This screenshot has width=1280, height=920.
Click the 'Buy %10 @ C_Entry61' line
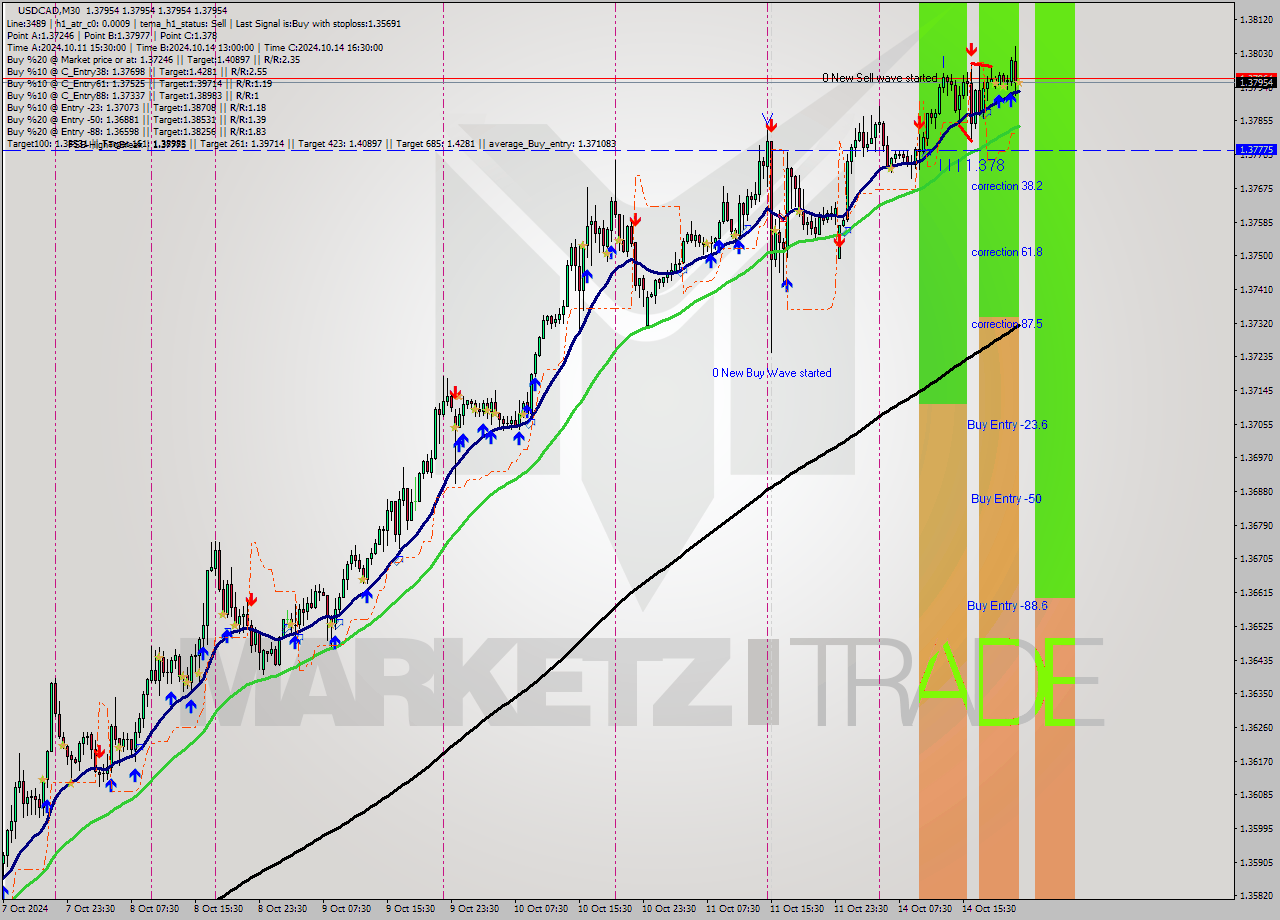pyautogui.click(x=139, y=83)
